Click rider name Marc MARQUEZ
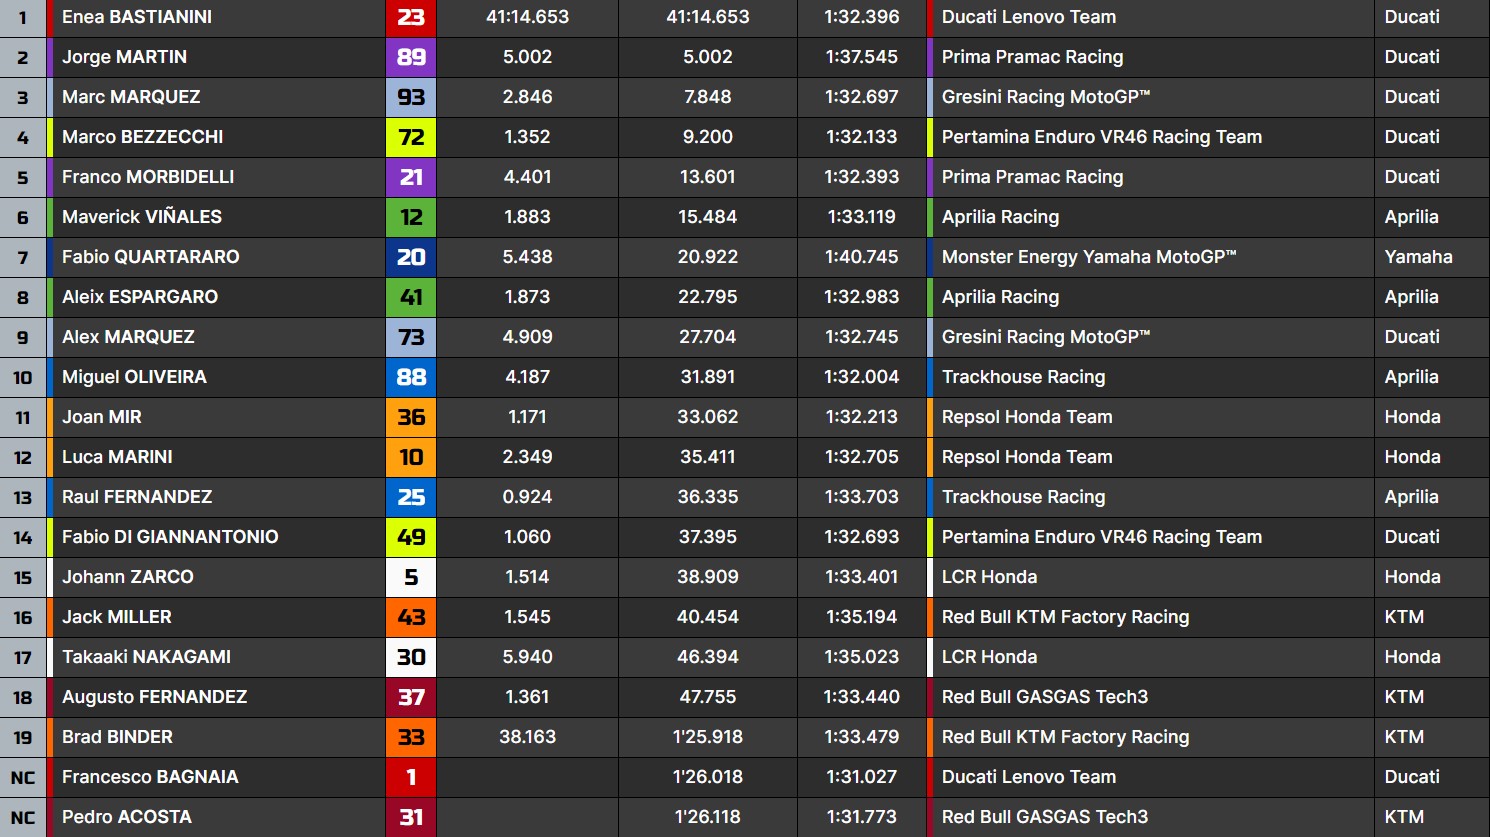Screen dimensions: 1490x837 click(131, 97)
